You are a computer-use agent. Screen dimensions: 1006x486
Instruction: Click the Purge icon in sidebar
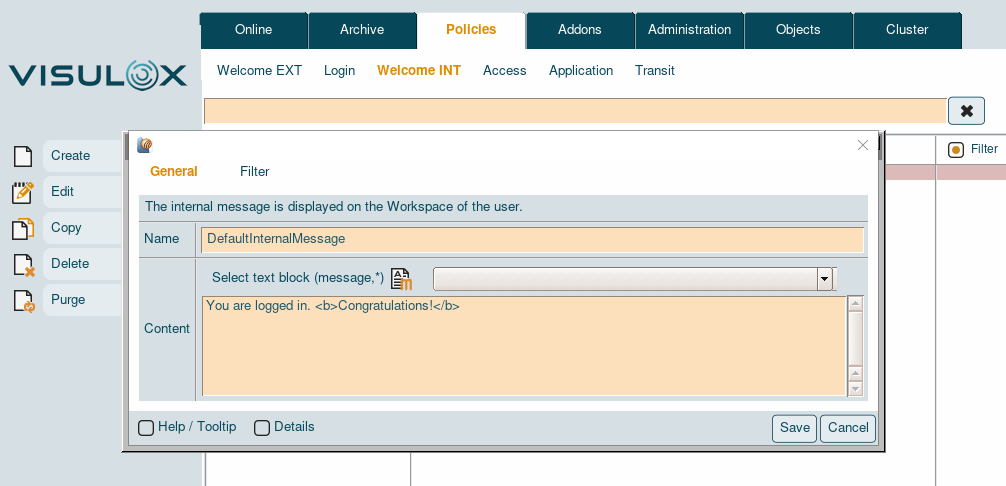click(23, 300)
